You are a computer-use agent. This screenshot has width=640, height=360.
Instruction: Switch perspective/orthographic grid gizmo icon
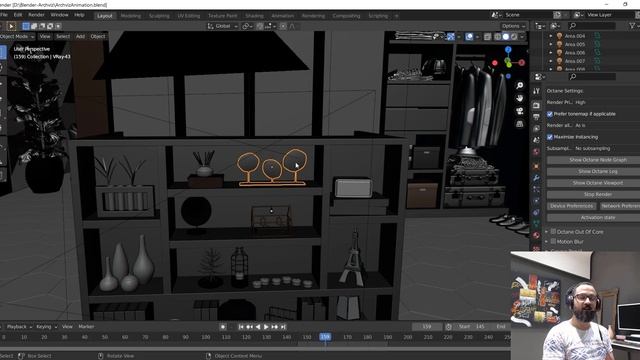pyautogui.click(x=520, y=124)
